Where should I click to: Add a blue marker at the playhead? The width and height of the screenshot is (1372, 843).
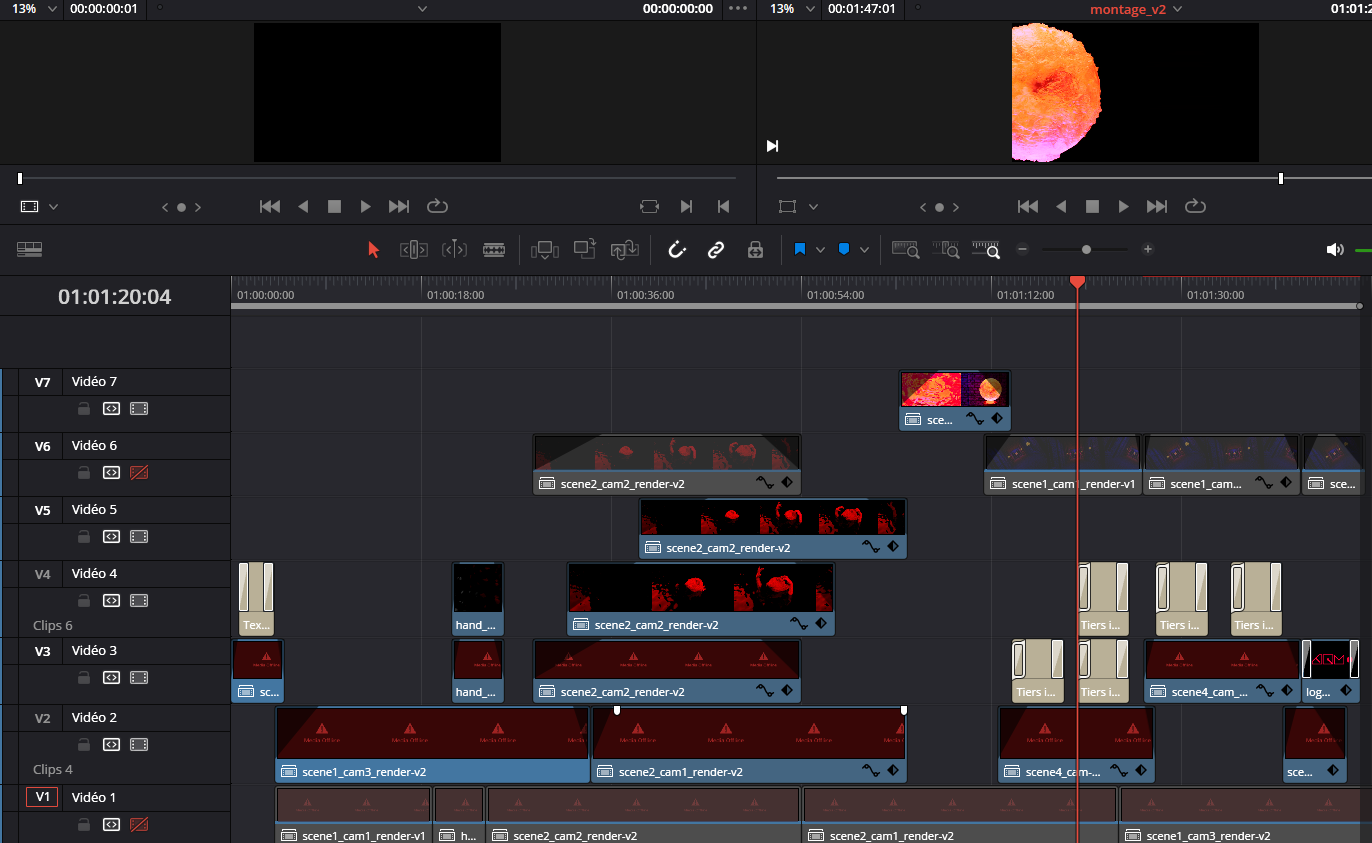(x=844, y=250)
